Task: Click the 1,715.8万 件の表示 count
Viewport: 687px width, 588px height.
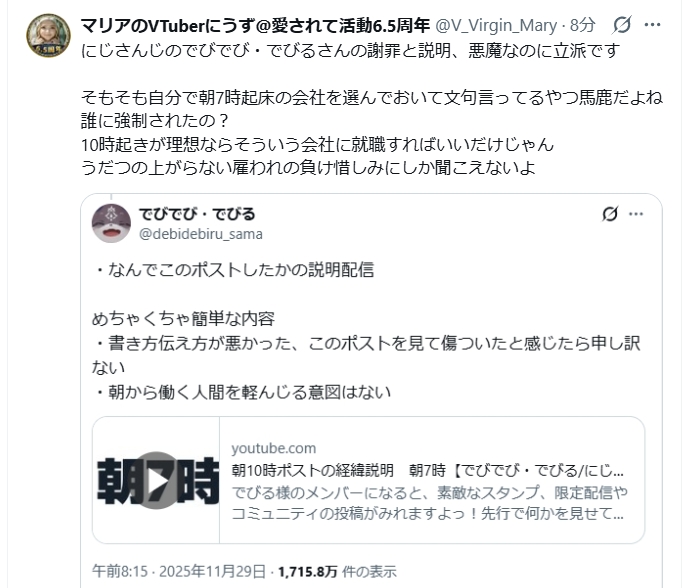Action: pos(337,571)
